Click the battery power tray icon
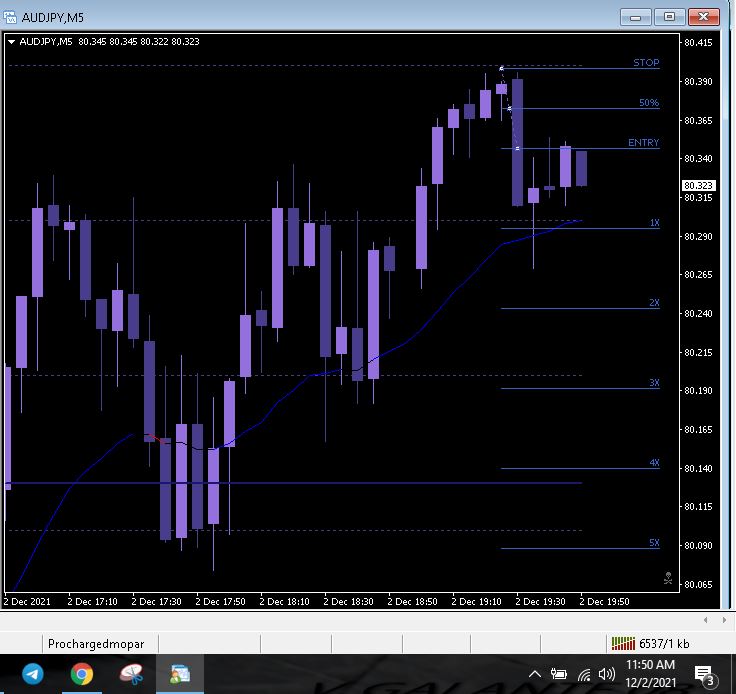 (x=559, y=675)
